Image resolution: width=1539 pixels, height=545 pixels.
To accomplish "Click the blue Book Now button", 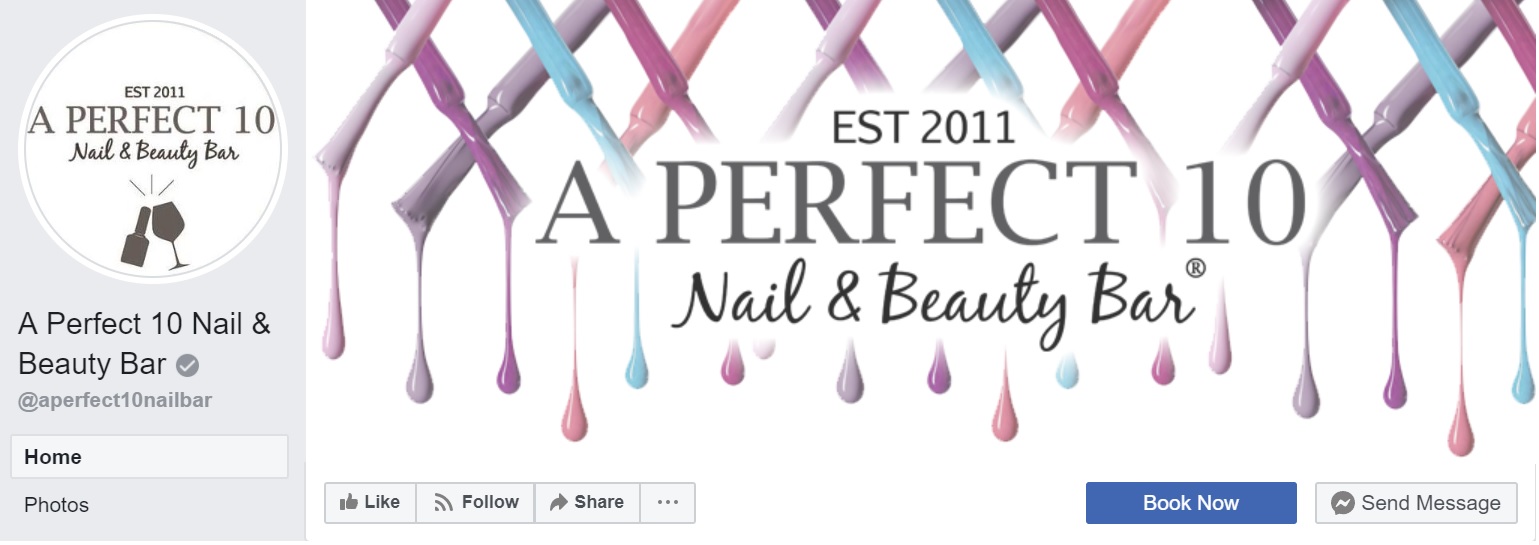I will point(1191,503).
